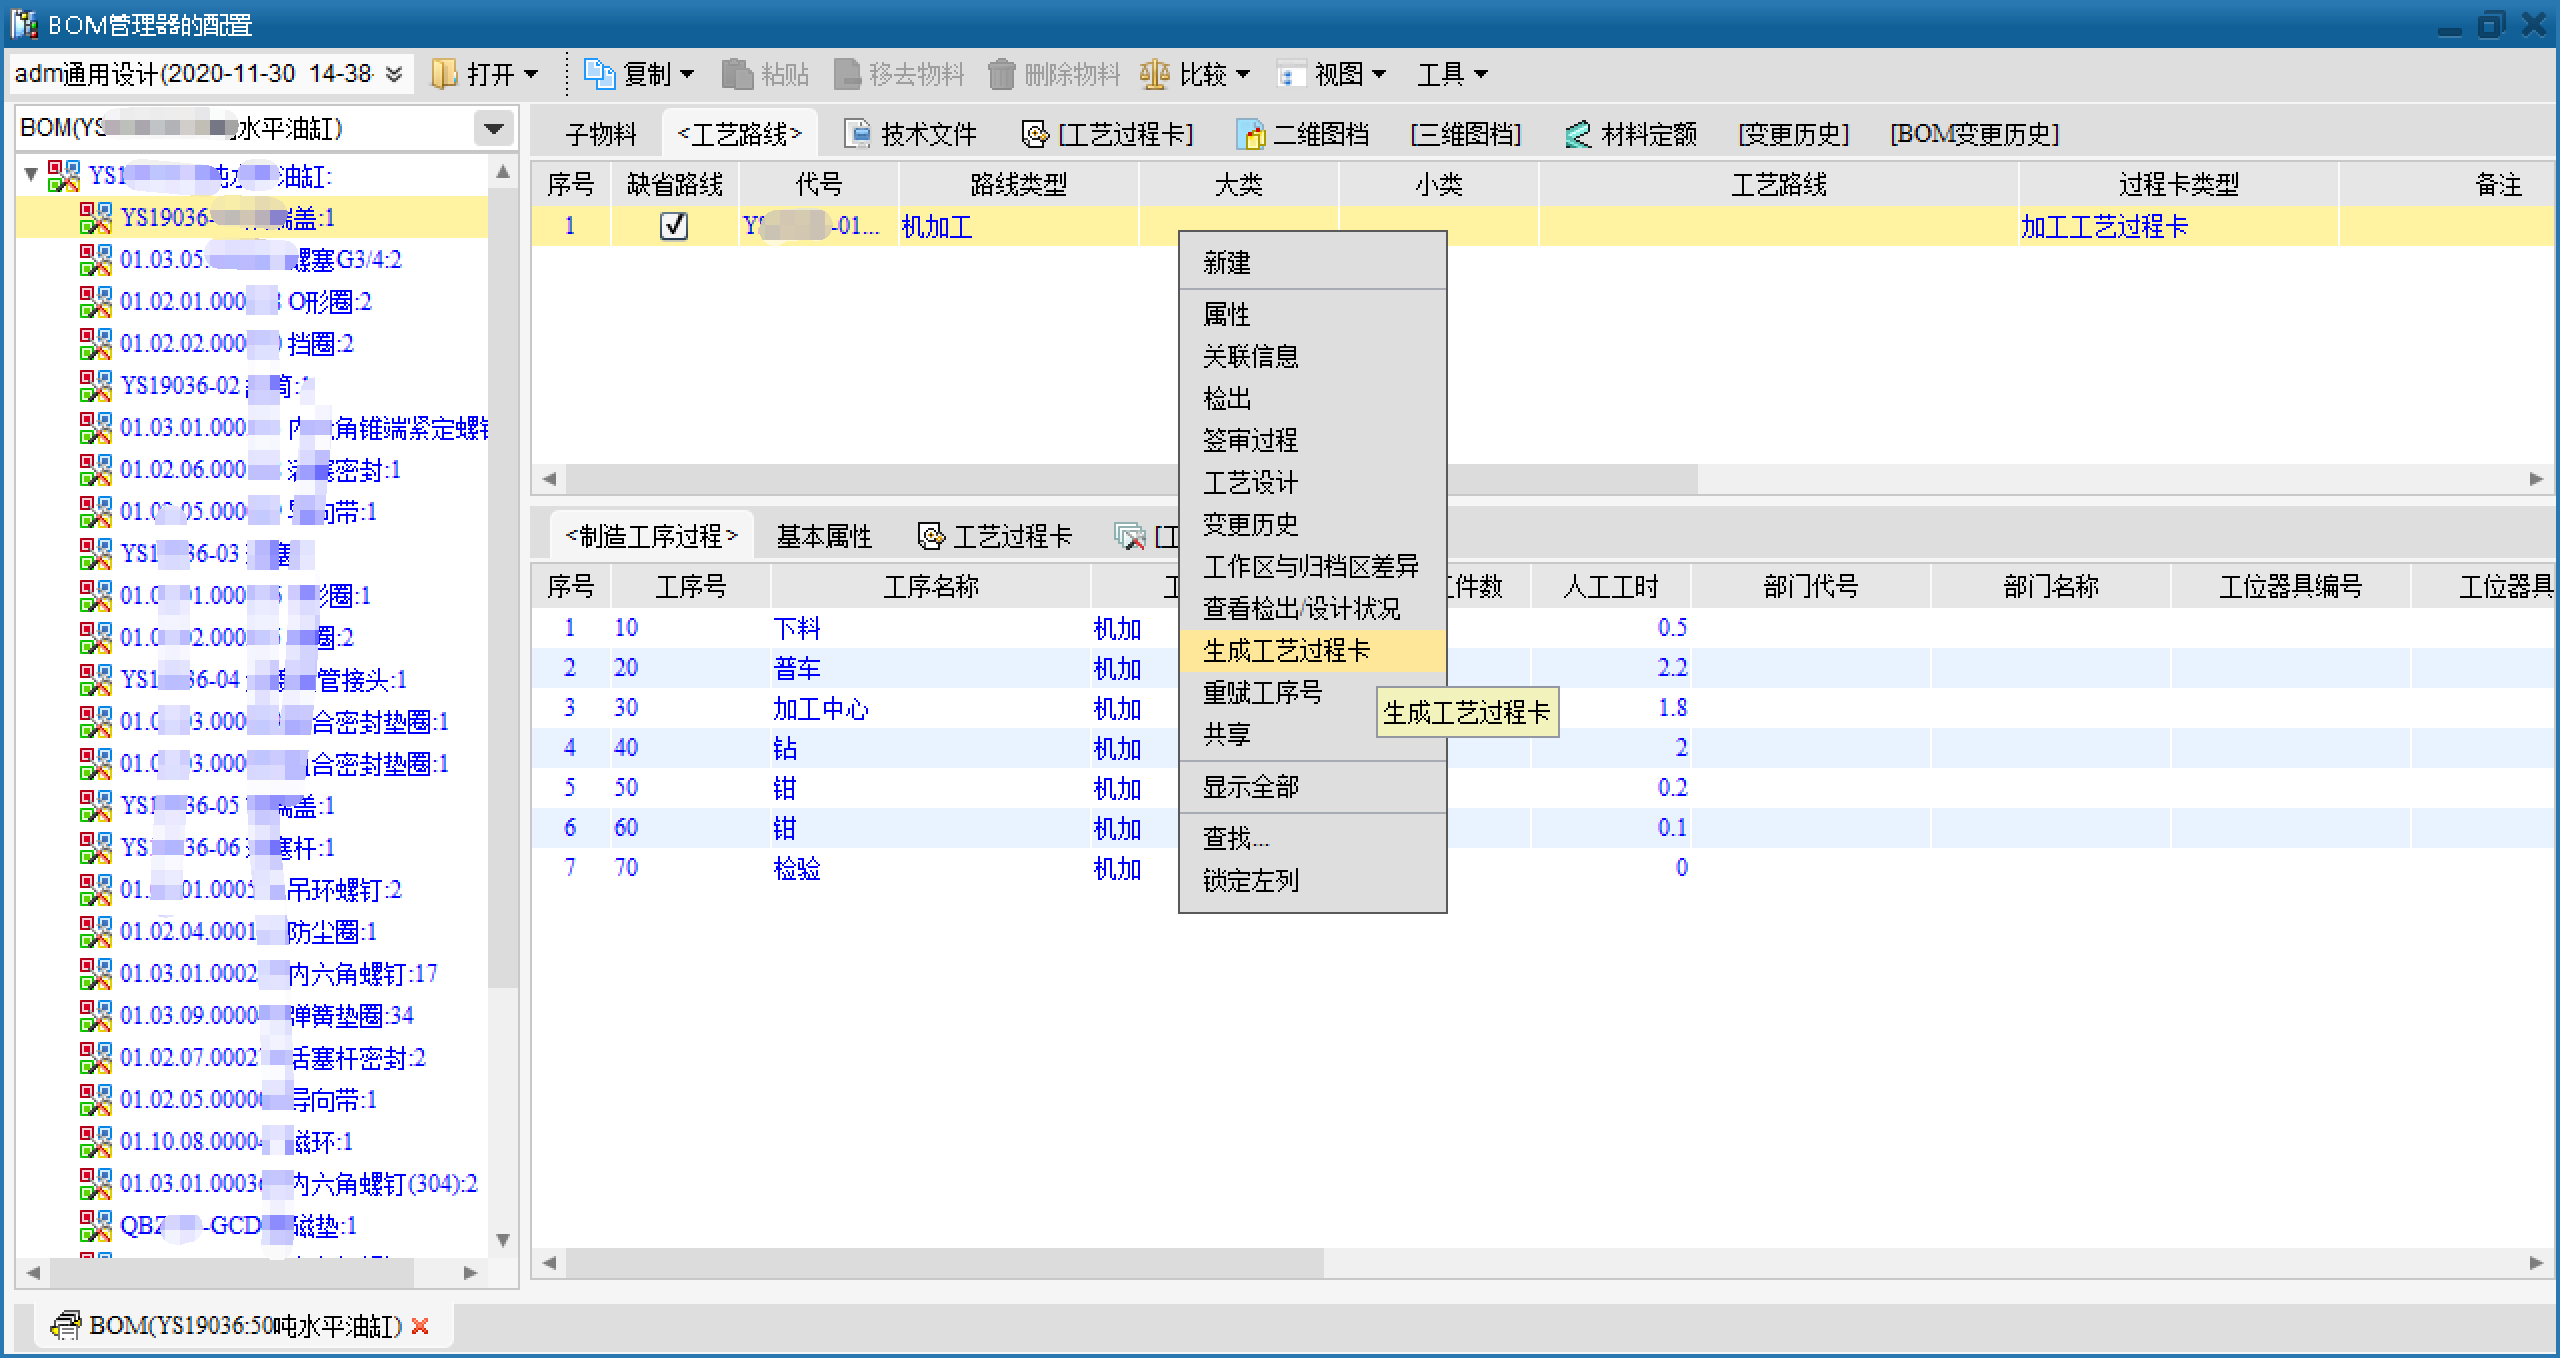Open the BOM combo box dropdown arrow
This screenshot has height=1358, width=2560.
pos(493,129)
